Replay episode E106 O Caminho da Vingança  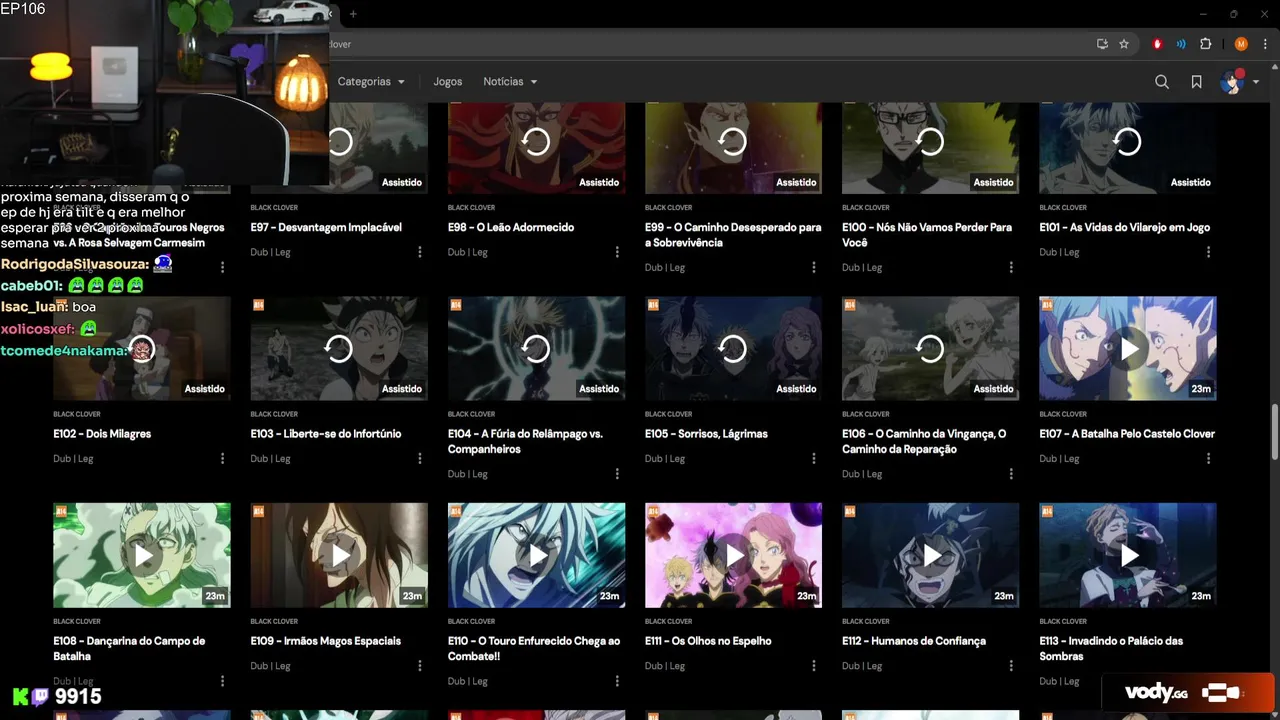click(930, 348)
